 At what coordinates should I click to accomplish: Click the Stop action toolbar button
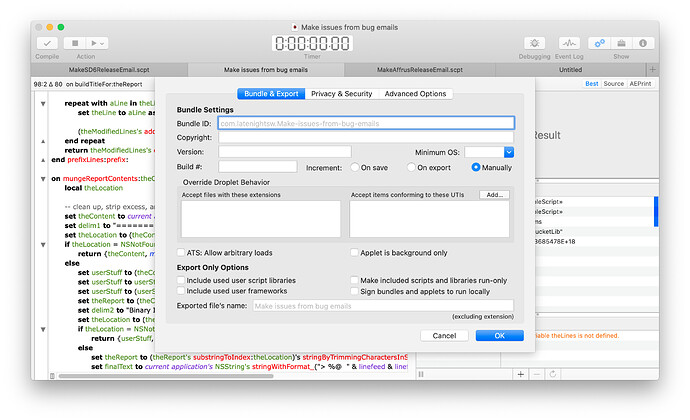pyautogui.click(x=75, y=43)
